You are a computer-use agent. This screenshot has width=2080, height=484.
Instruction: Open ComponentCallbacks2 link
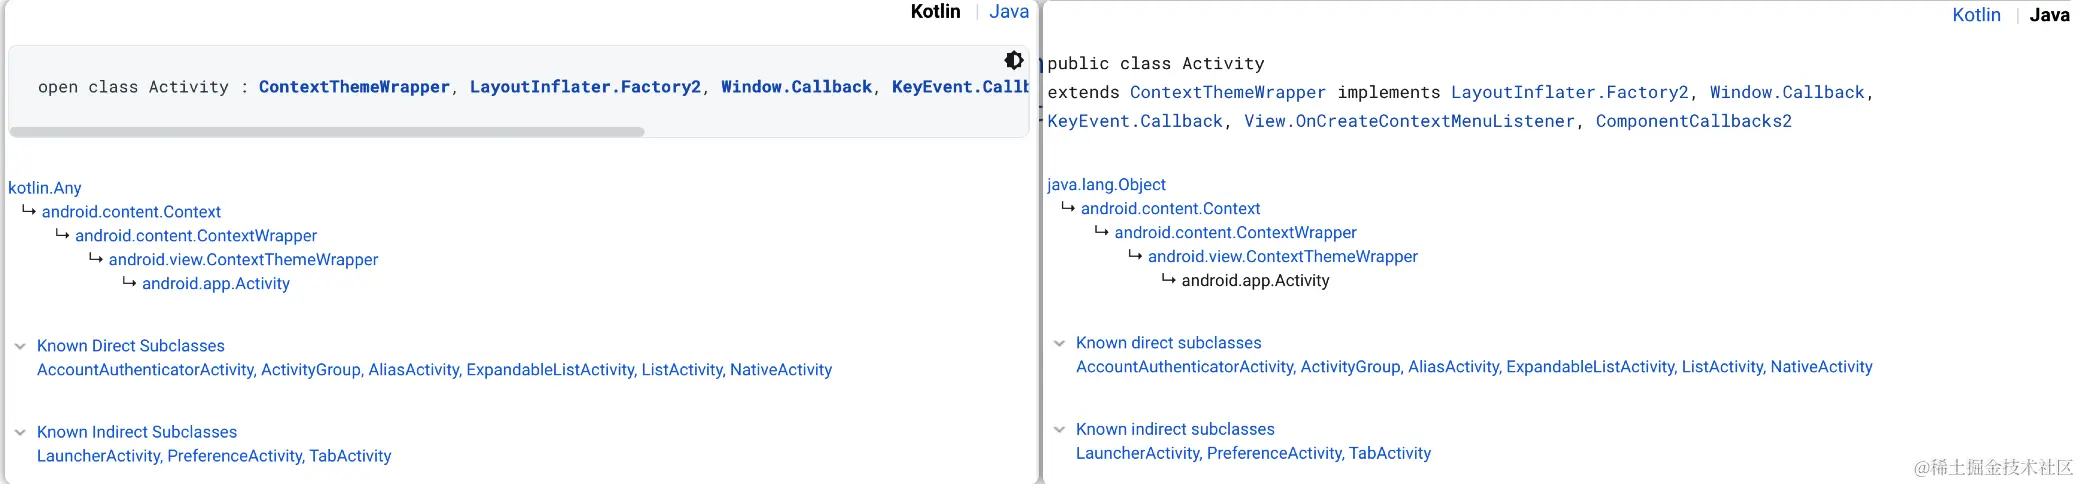click(1693, 122)
